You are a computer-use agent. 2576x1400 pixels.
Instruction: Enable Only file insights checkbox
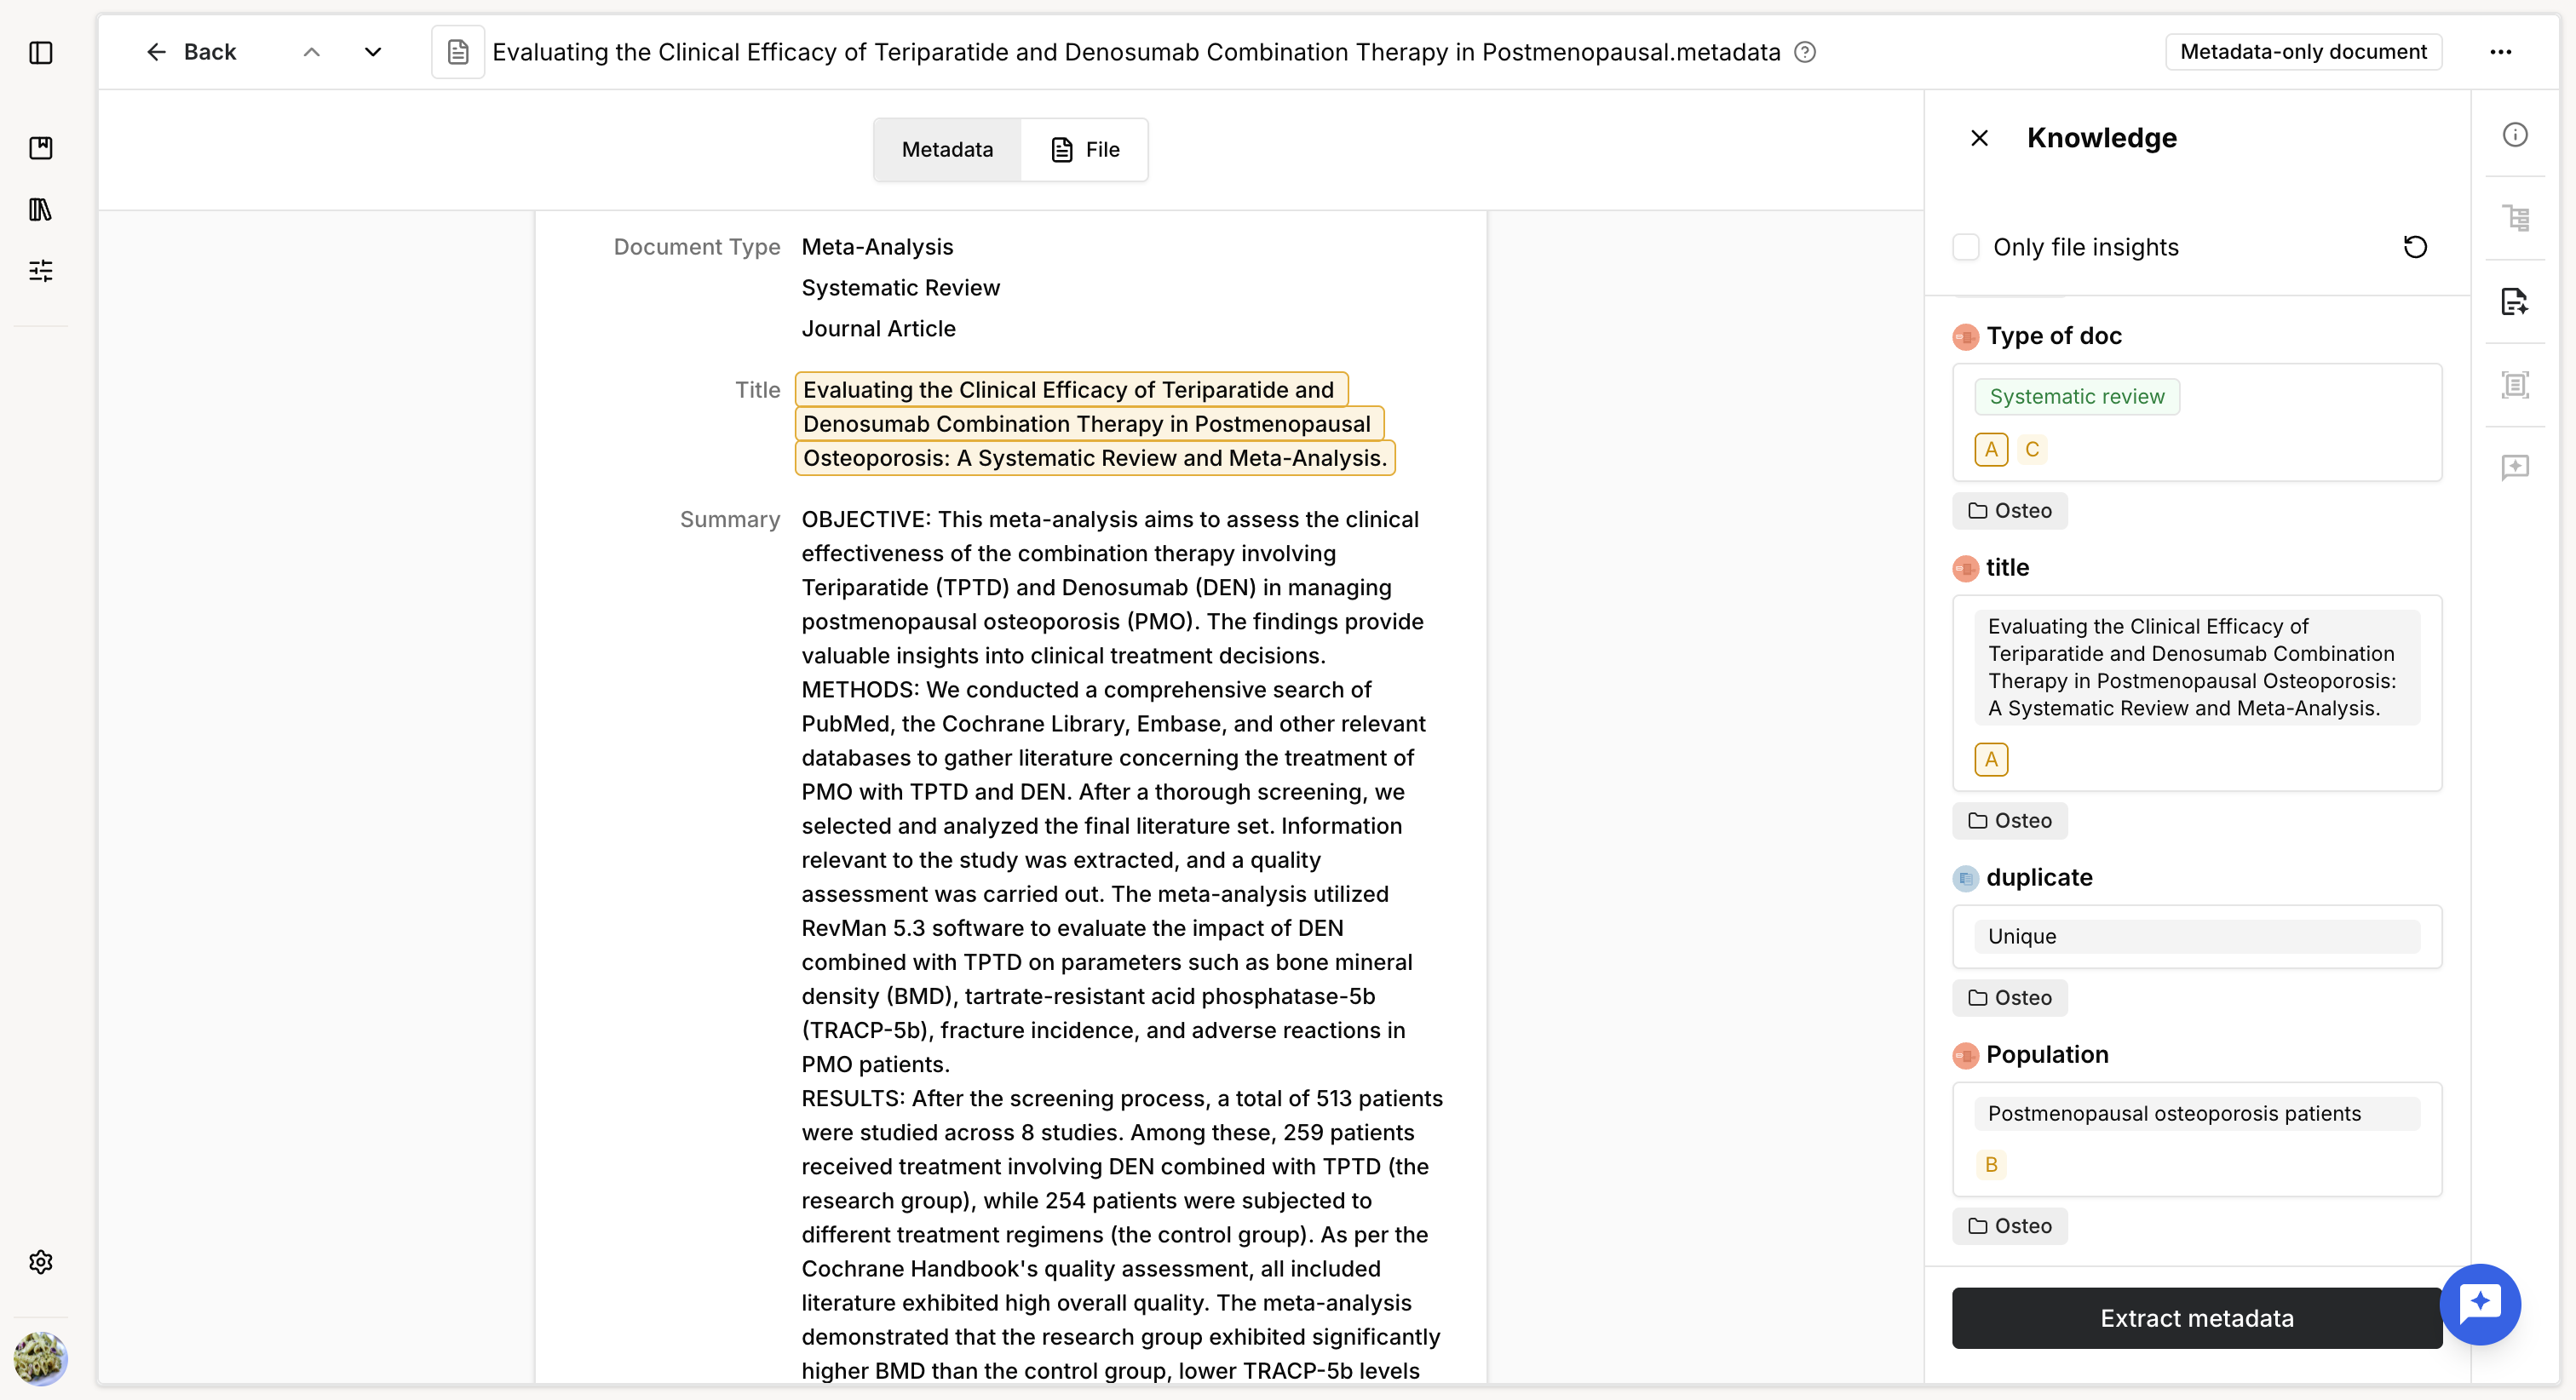1966,247
